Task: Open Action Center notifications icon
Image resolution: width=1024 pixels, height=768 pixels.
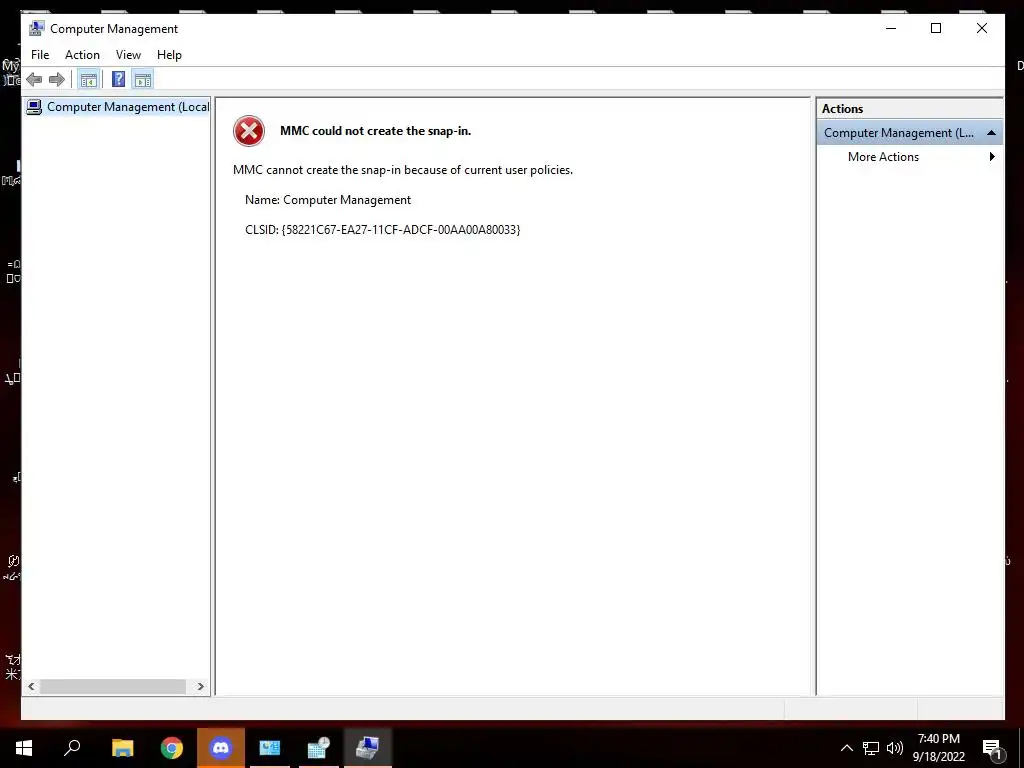Action: tap(993, 748)
